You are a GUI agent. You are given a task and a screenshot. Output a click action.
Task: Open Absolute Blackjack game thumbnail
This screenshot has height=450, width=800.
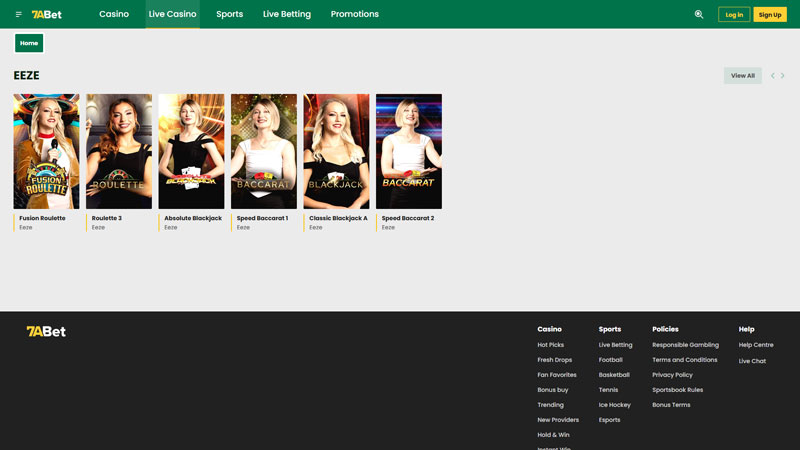point(191,151)
